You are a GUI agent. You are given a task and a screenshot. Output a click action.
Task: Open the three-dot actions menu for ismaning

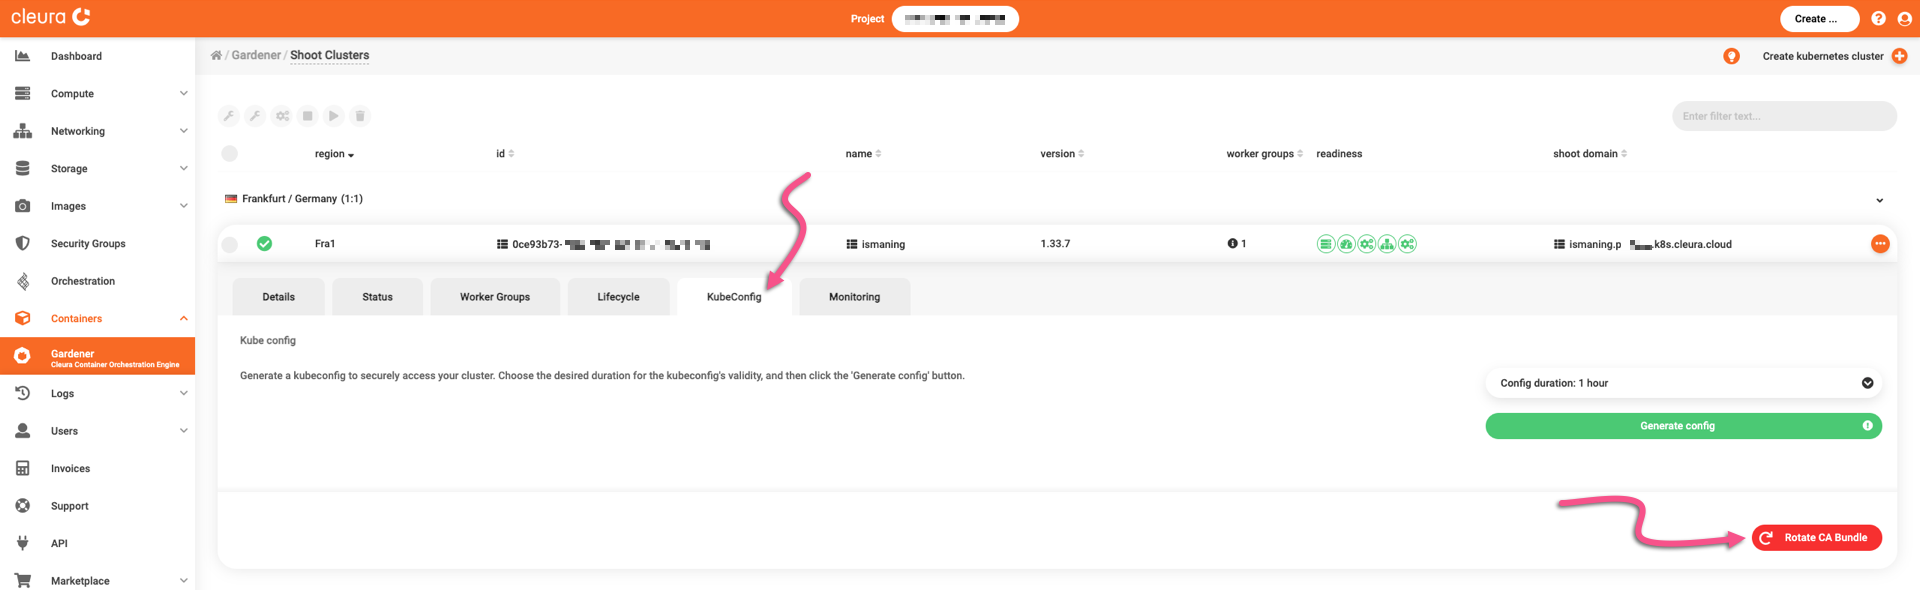1880,244
